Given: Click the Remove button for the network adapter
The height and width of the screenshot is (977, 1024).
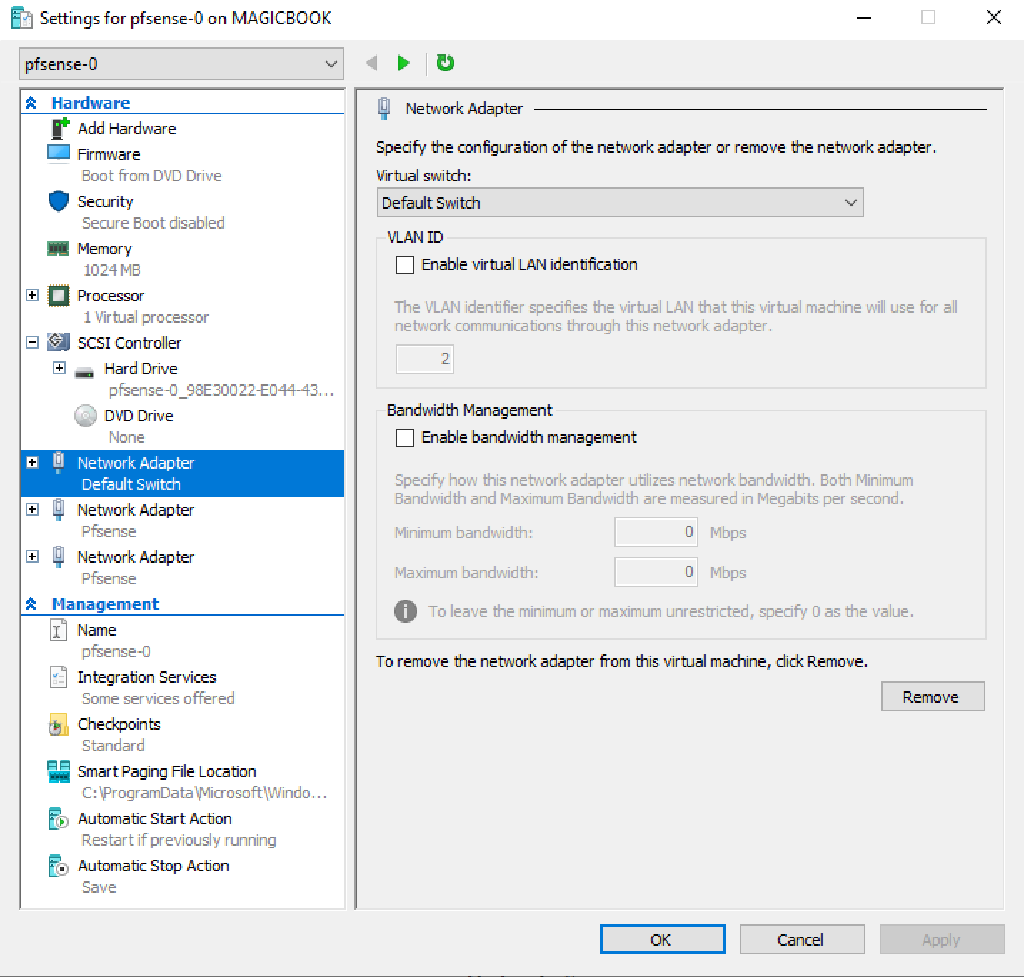Looking at the screenshot, I should tap(932, 696).
